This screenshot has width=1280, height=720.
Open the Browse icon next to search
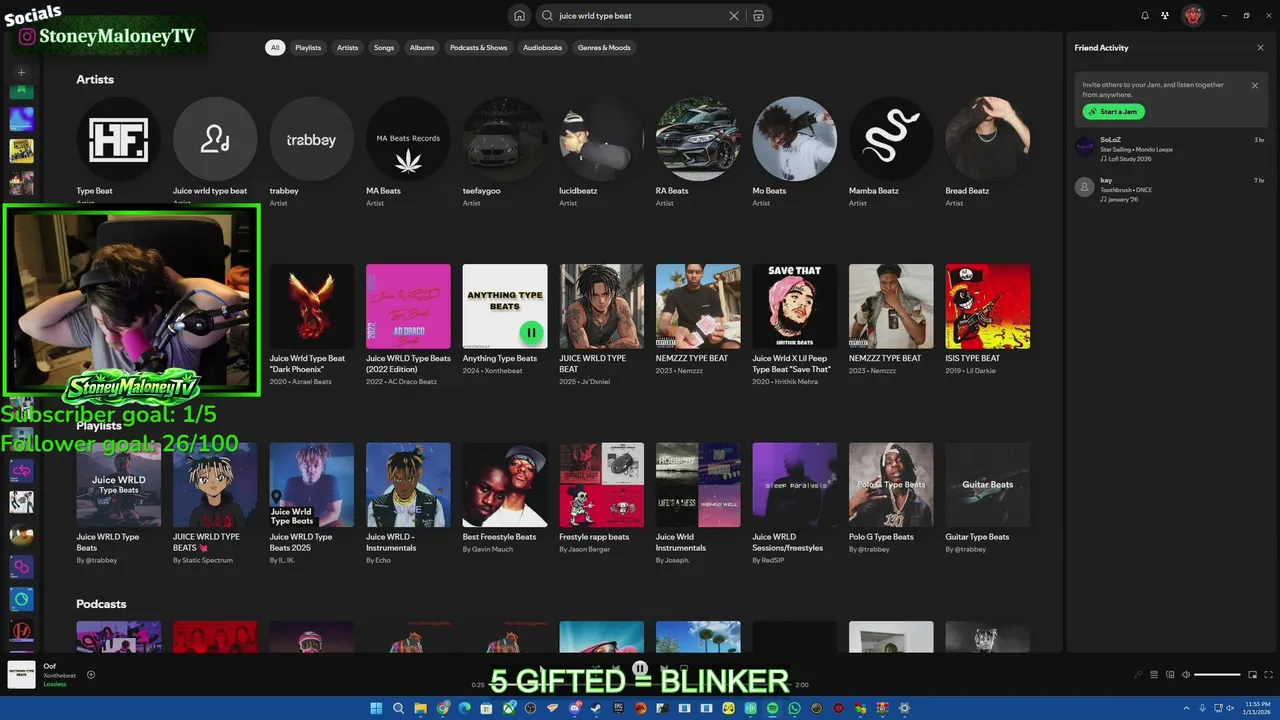(758, 16)
